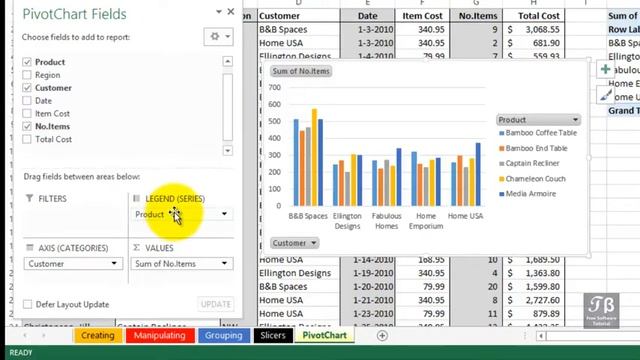
Task: Click the Chart Elements plus icon
Action: 605,69
